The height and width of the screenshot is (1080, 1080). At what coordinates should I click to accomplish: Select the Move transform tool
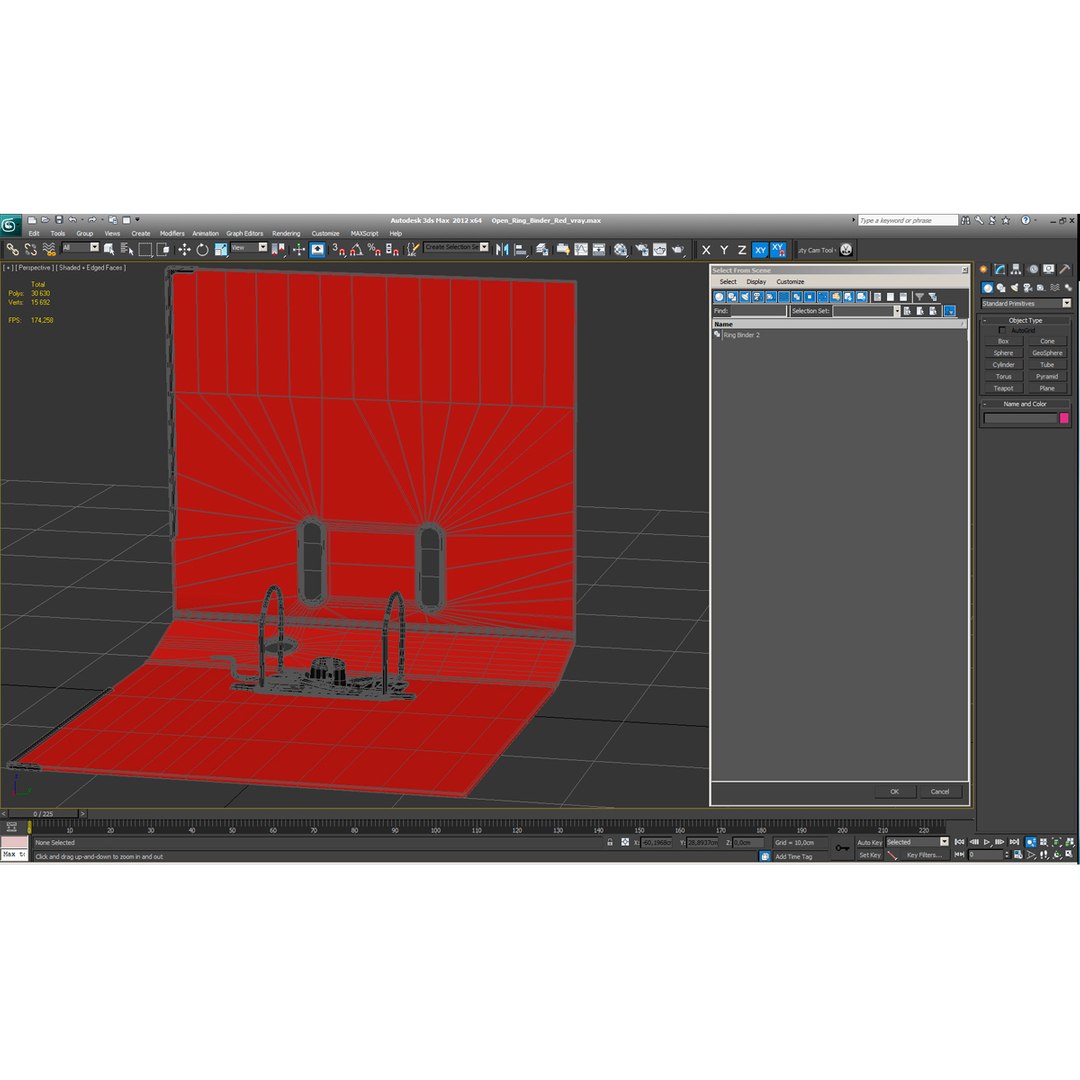[184, 250]
